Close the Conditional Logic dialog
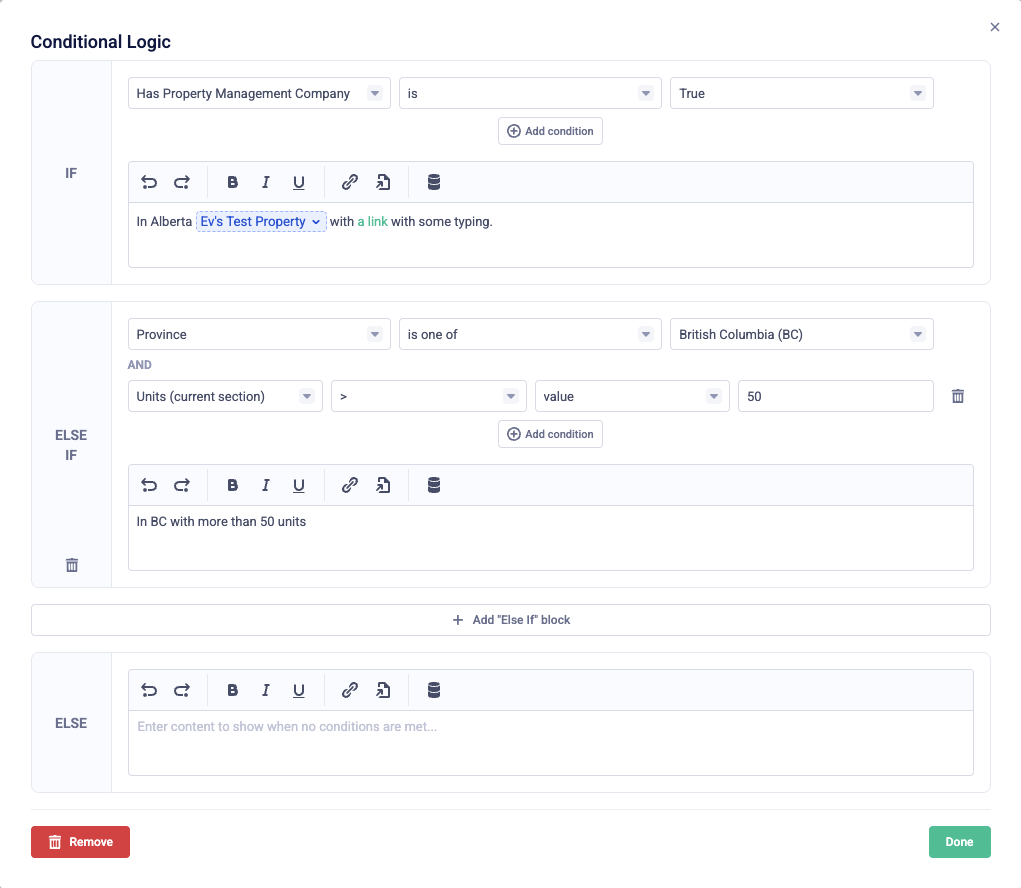 point(995,27)
